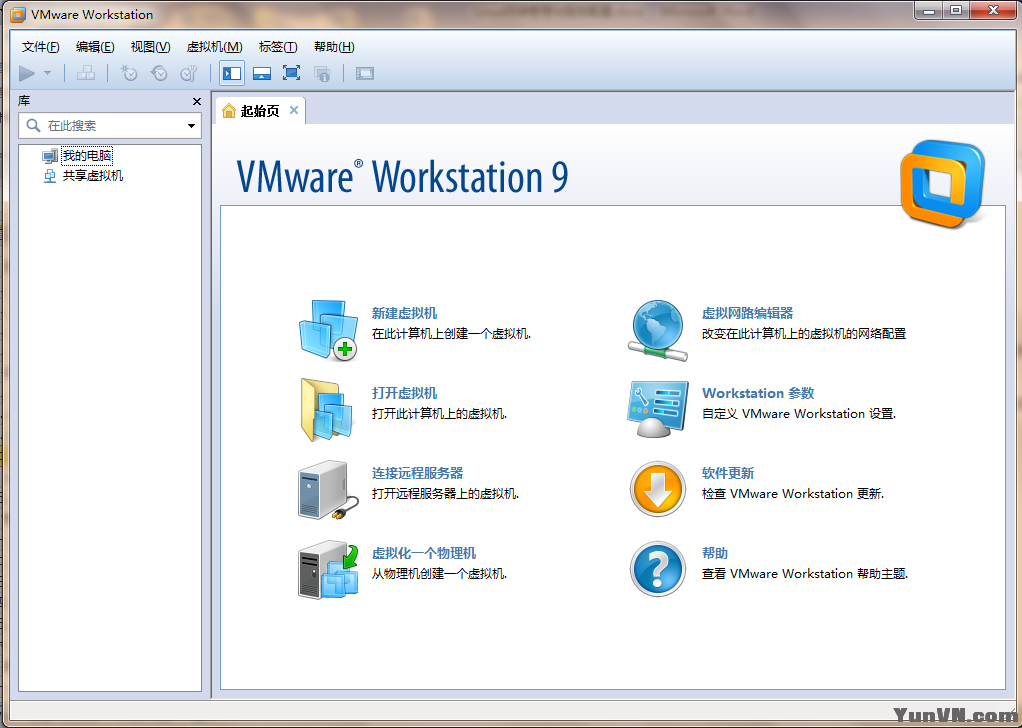The width and height of the screenshot is (1022, 728).
Task: Expand the library search dropdown arrow
Action: click(192, 126)
